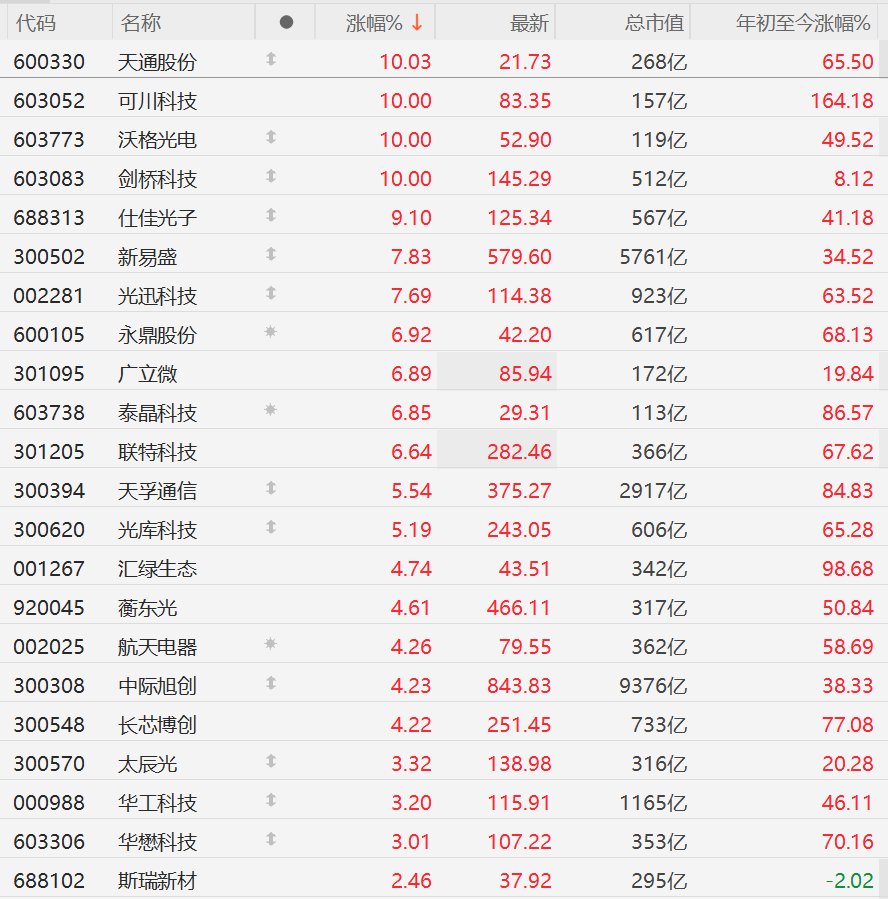888x899 pixels.
Task: Click the black dot column header
Action: pos(286,22)
